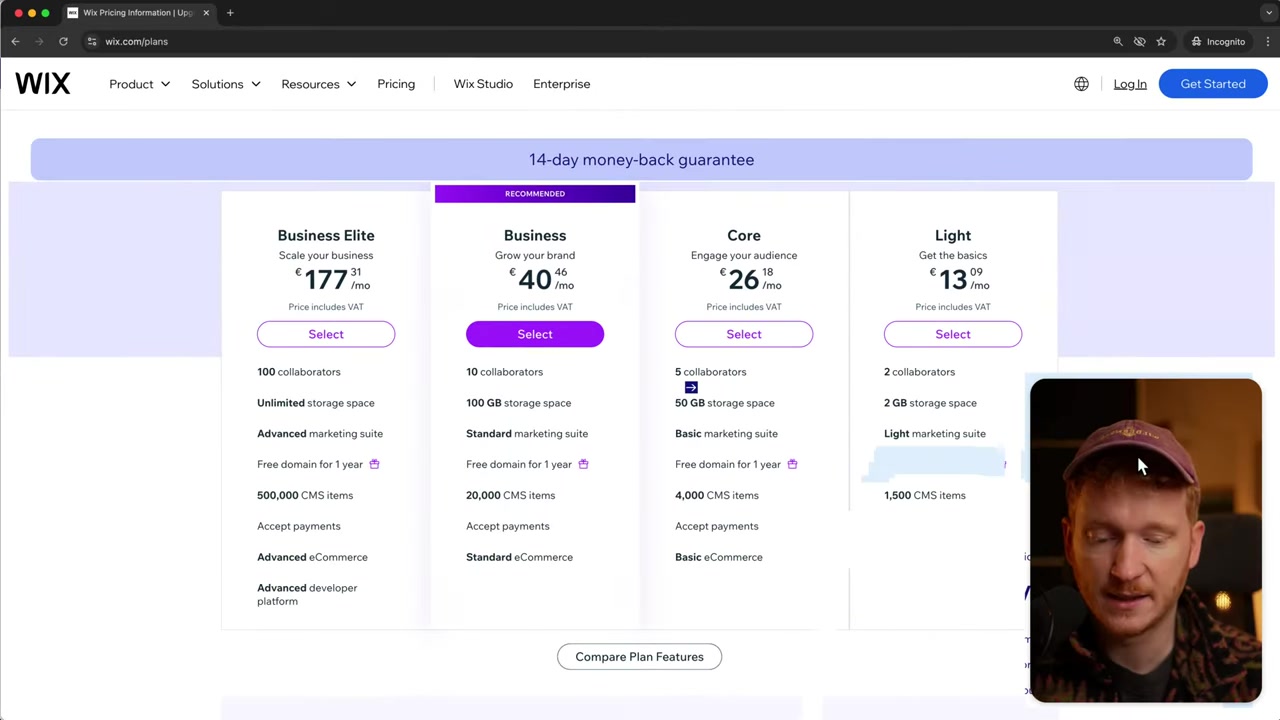Click 'Get the basics' tagline
Image resolution: width=1280 pixels, height=720 pixels.
coord(953,255)
